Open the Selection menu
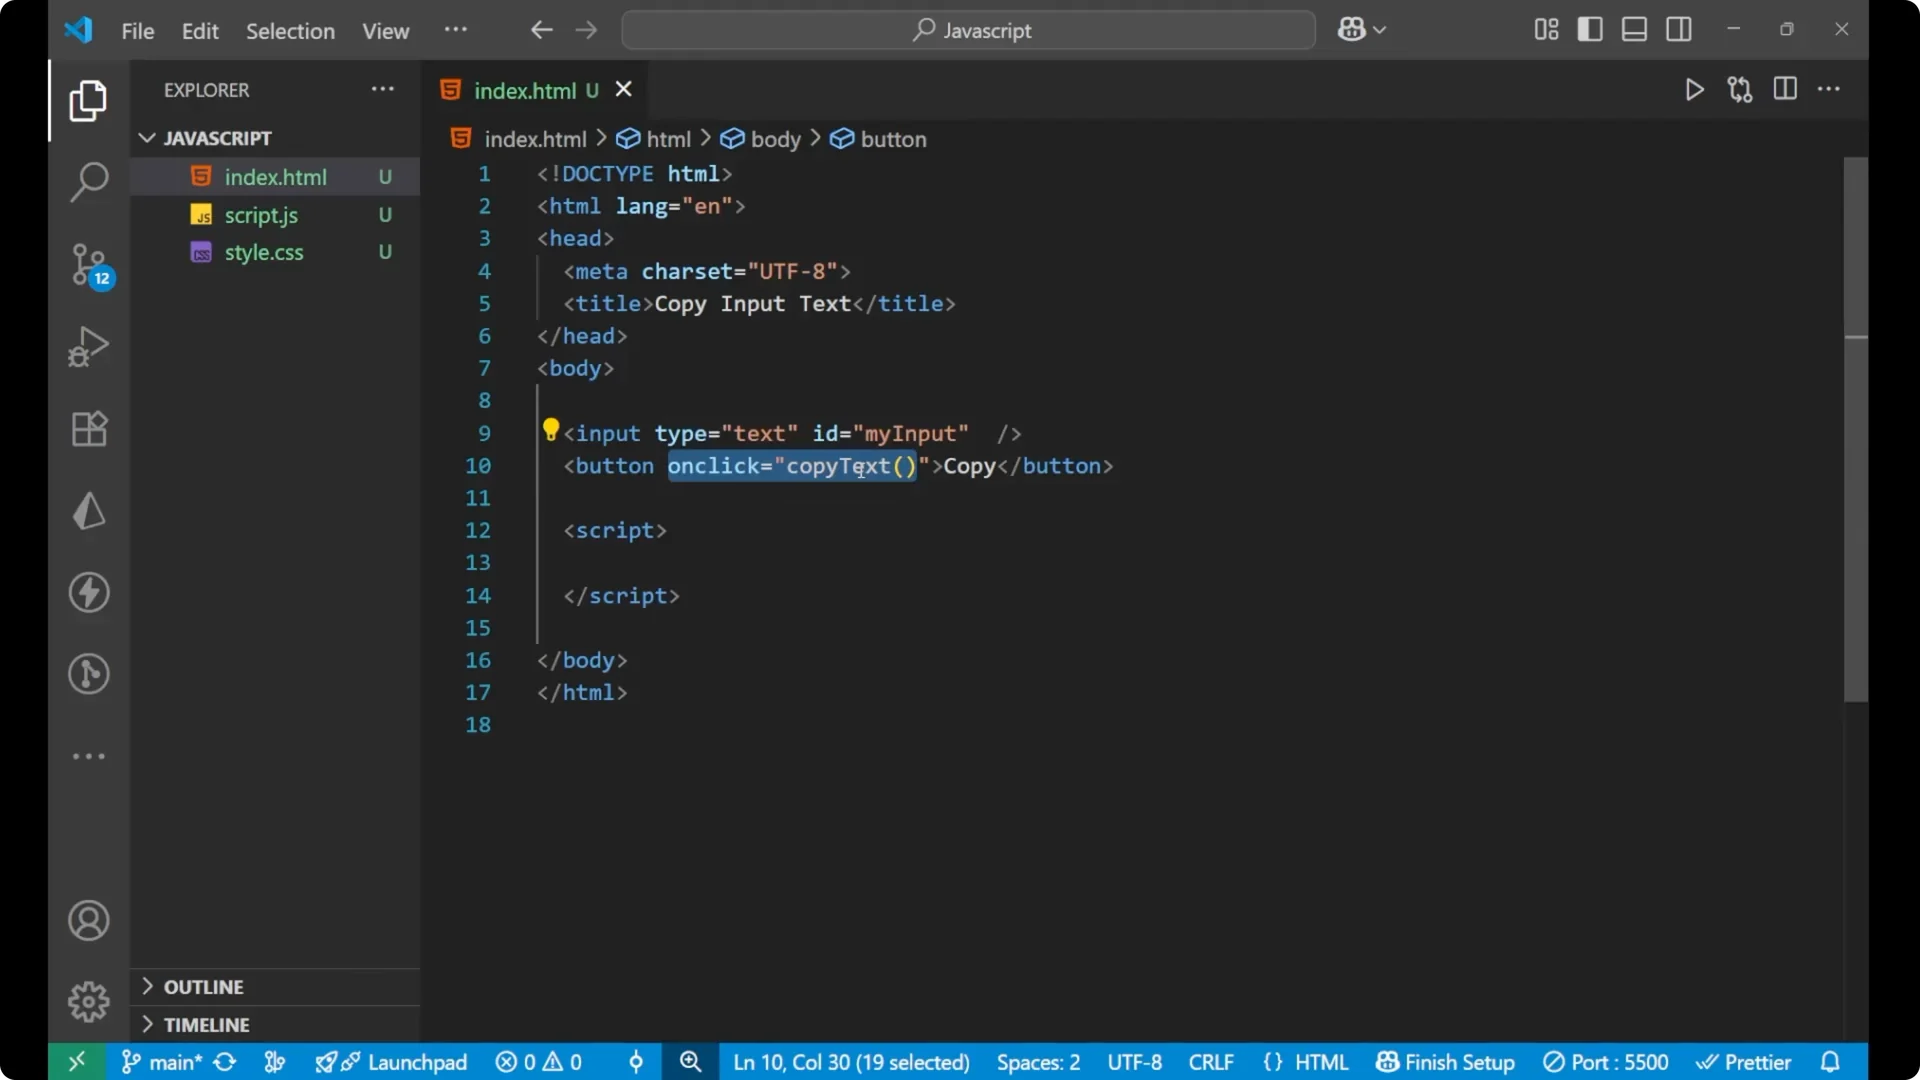Viewport: 1920px width, 1080px height. [x=290, y=31]
